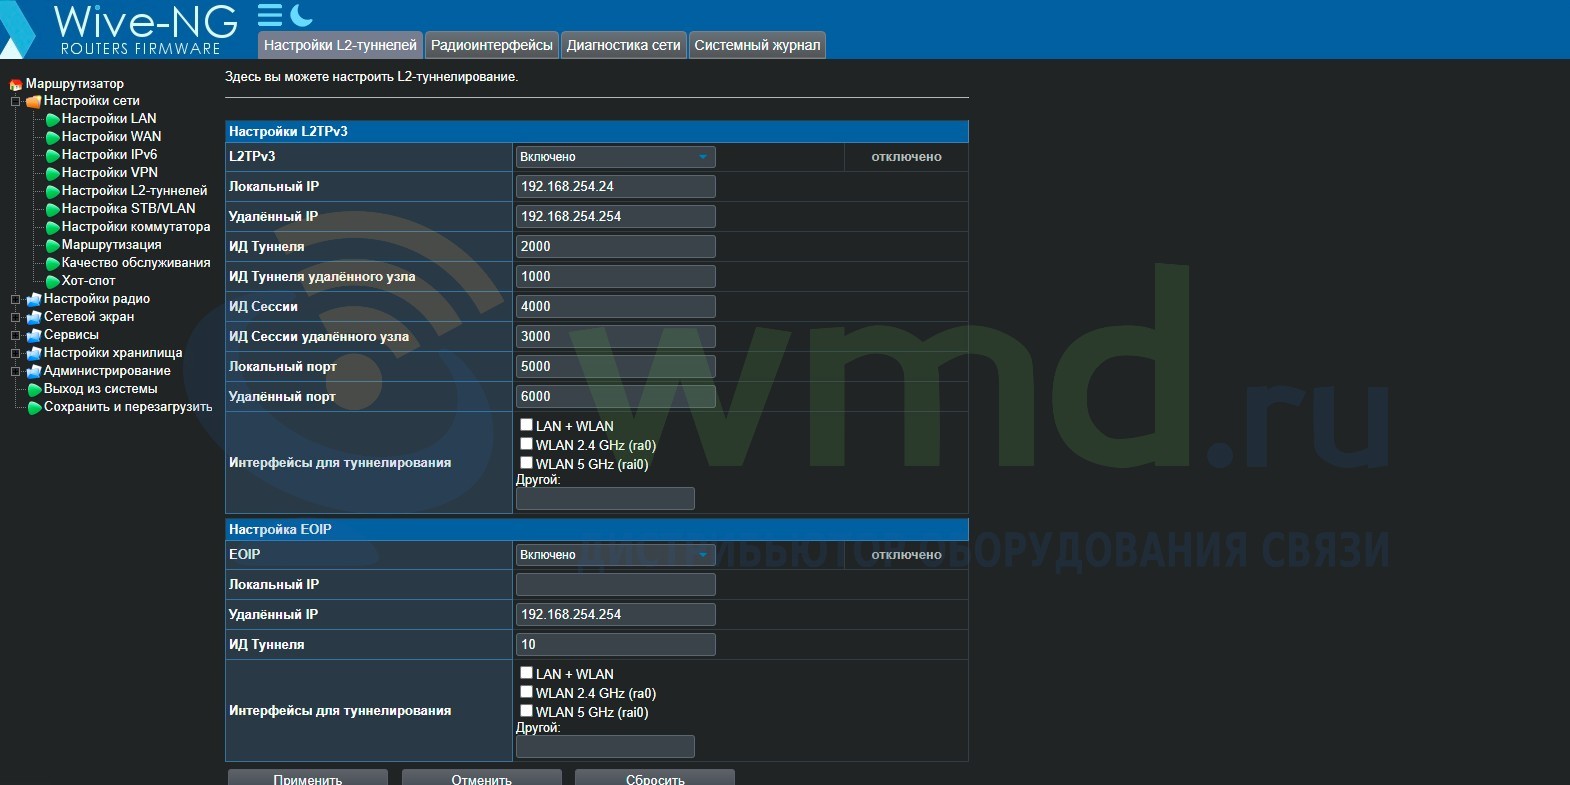Screen dimensions: 1570x785
Task: Enable LAN + WLAN checkbox in L2TPv3 section
Action: tap(526, 425)
